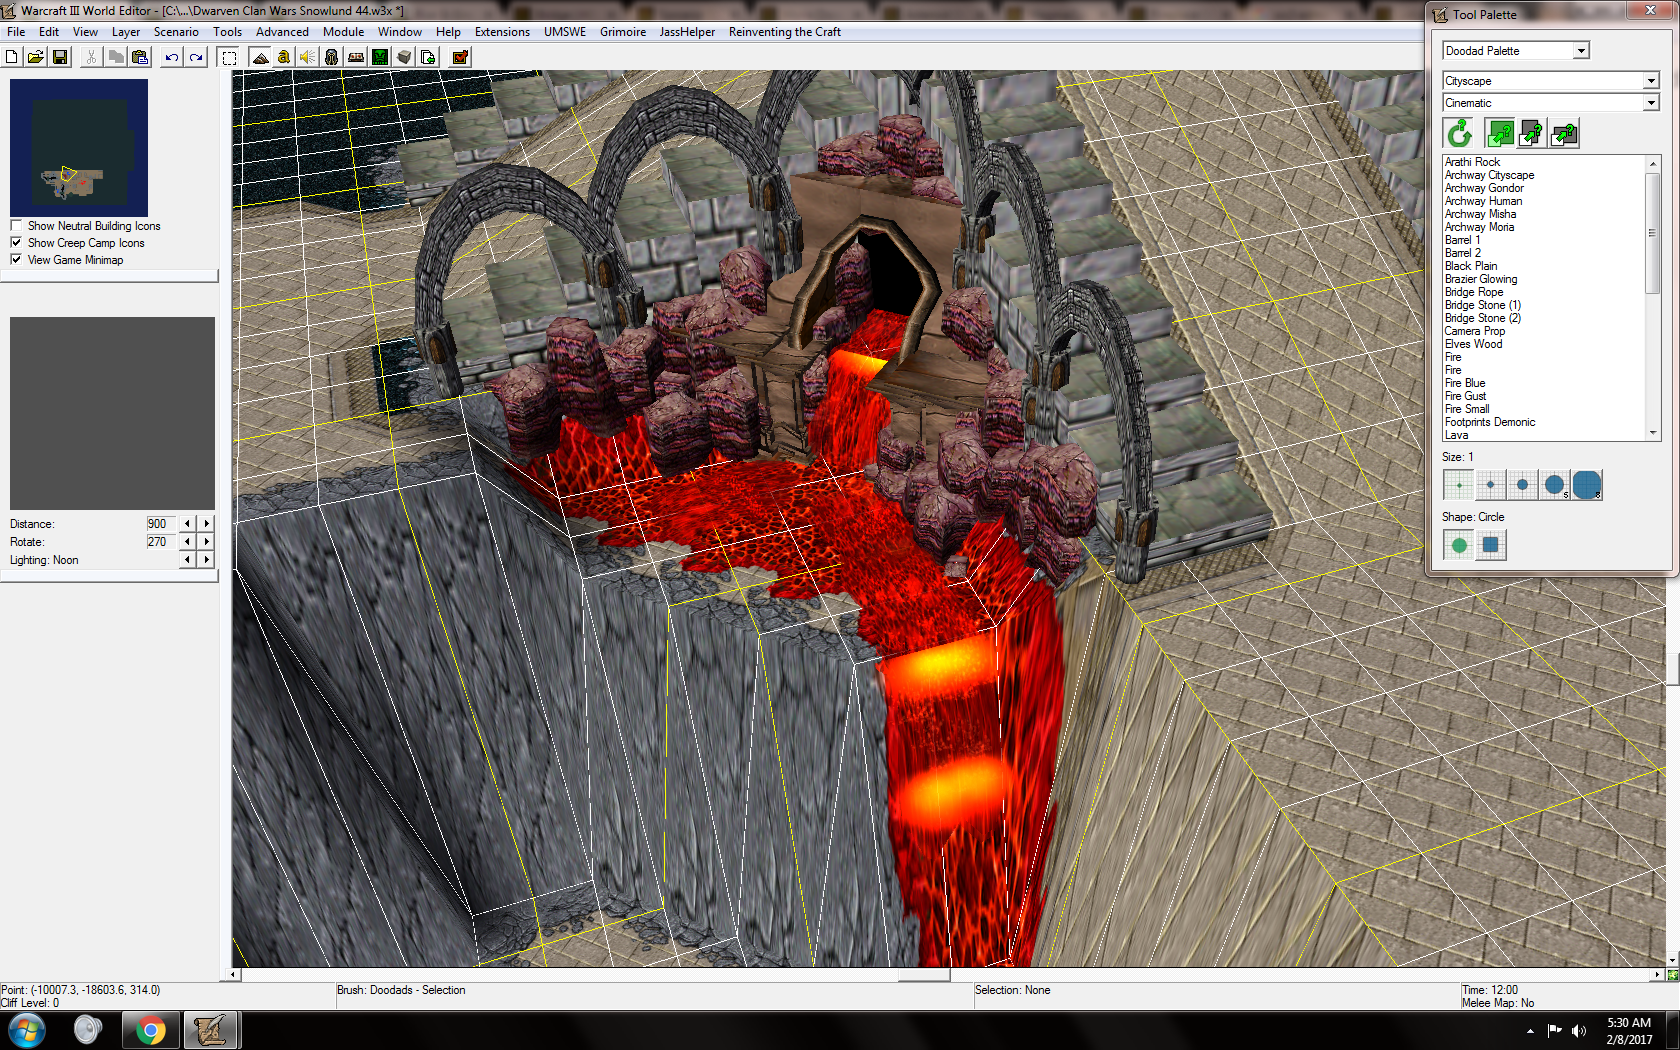Click the Rotate input field
Screen dimensions: 1680x1050
tap(160, 541)
